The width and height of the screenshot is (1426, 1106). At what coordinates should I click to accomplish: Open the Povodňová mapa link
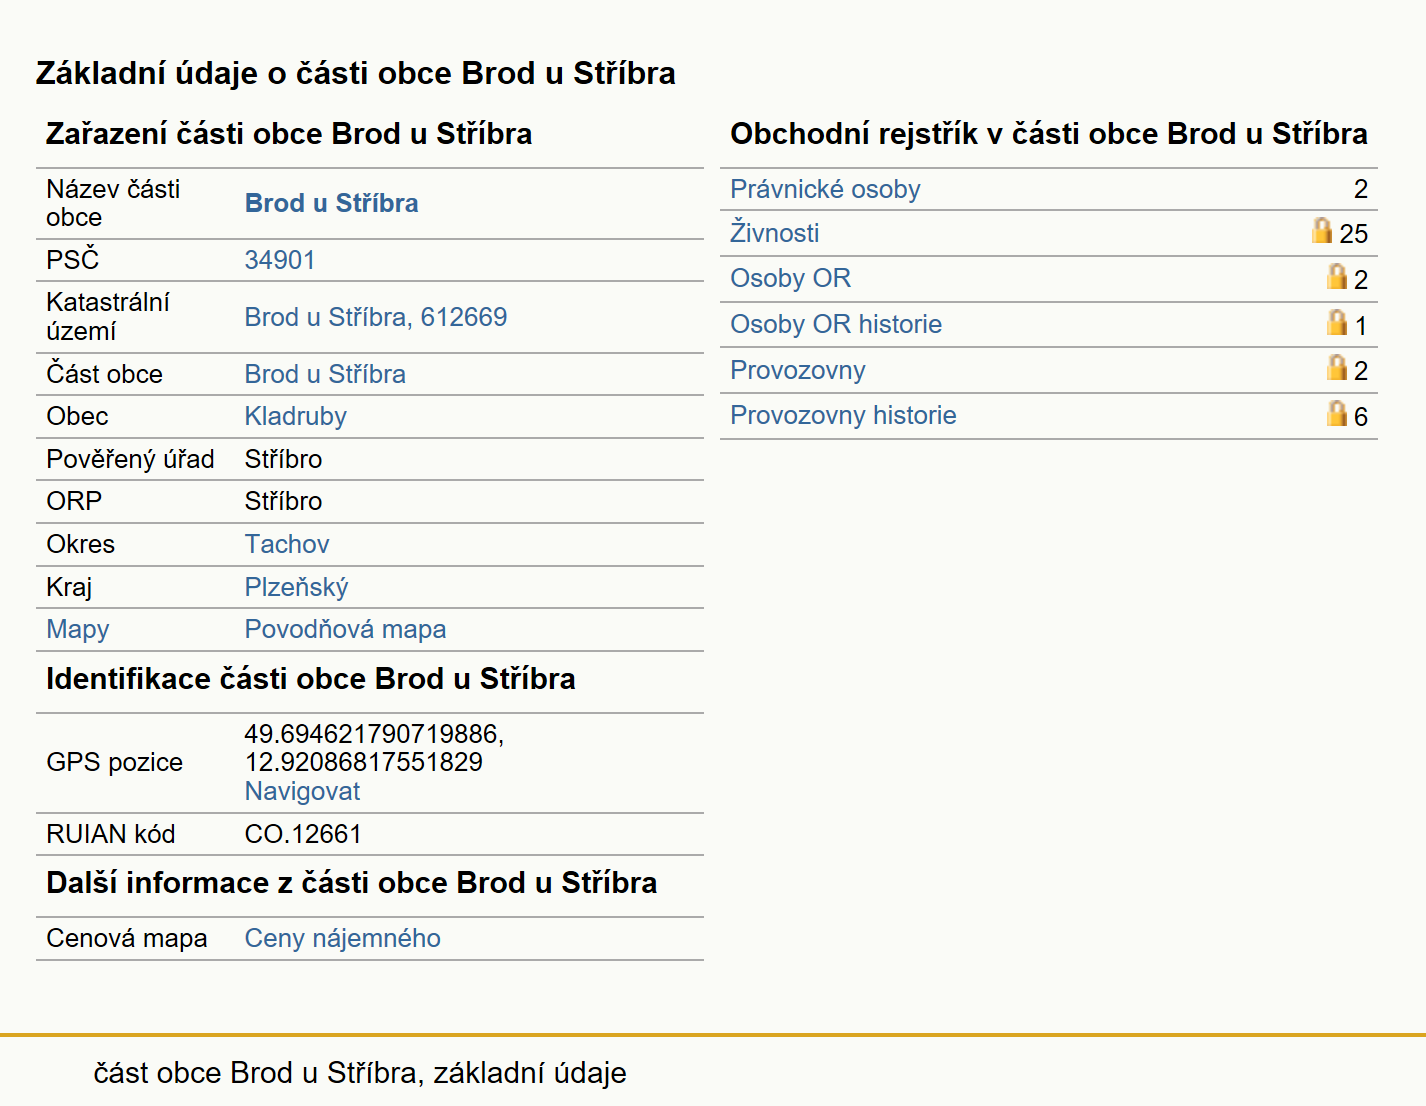click(x=345, y=629)
